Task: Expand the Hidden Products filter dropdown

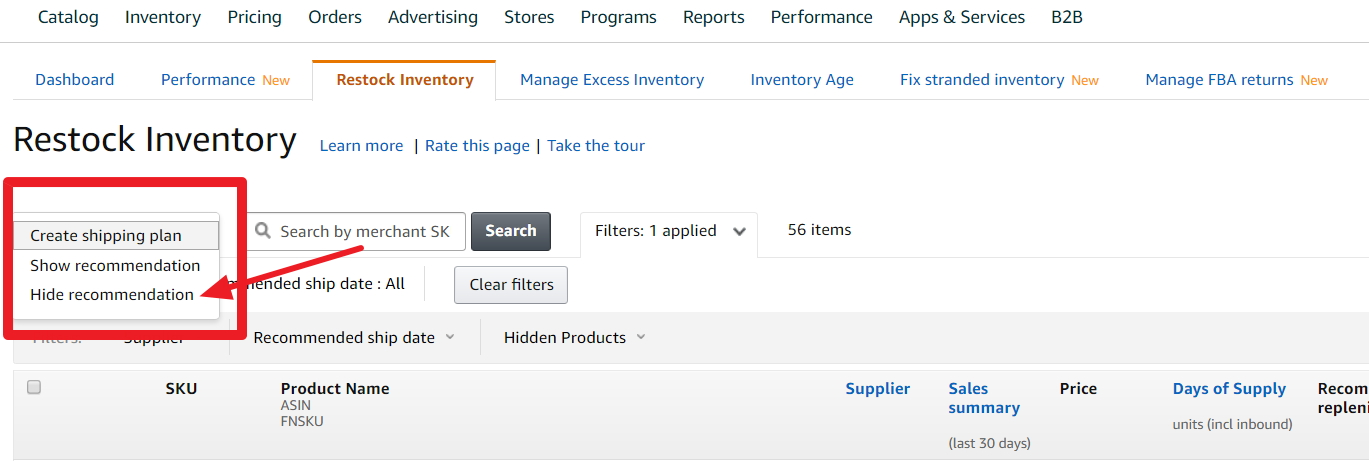Action: click(x=575, y=338)
